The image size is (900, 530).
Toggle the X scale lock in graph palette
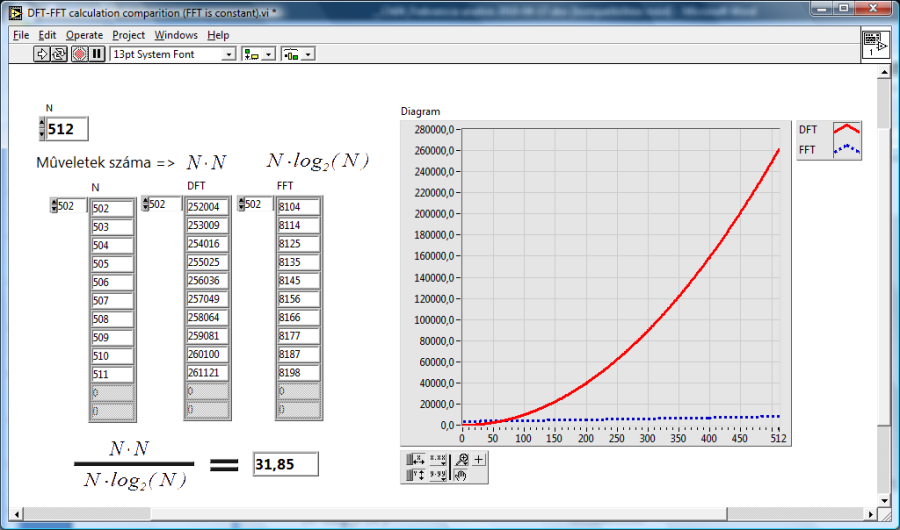coord(410,459)
